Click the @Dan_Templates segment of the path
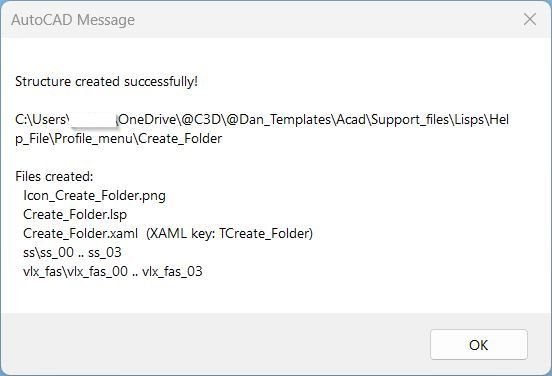This screenshot has width=552, height=376. (278, 120)
